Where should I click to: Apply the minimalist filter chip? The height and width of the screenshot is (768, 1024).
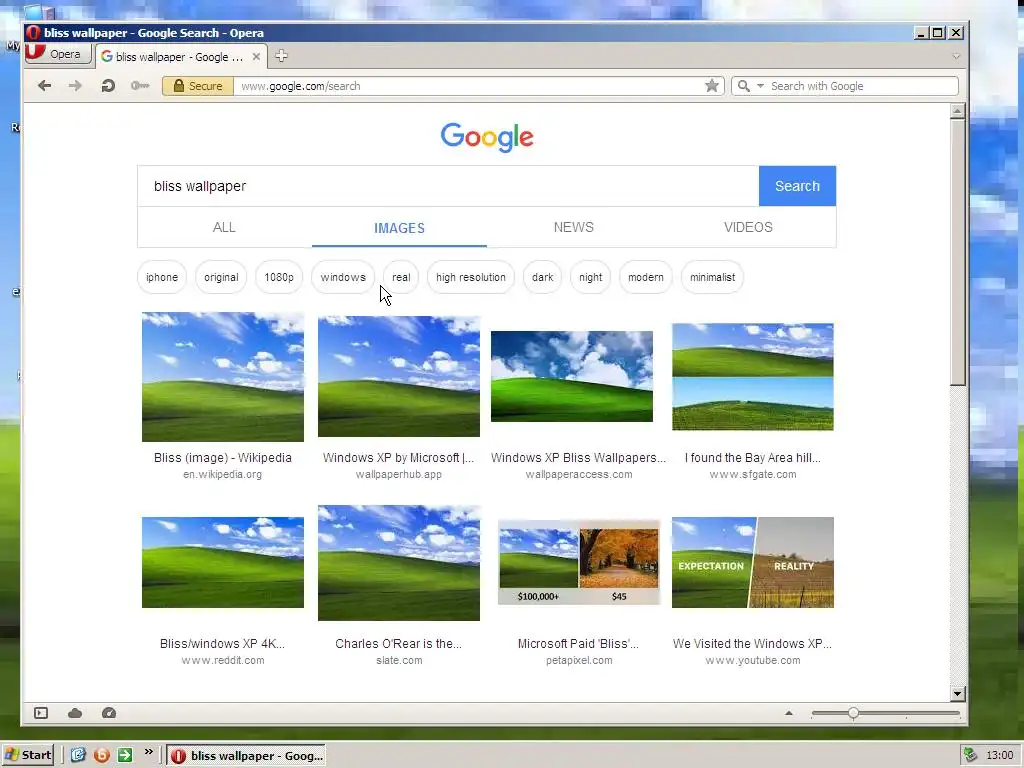(712, 277)
